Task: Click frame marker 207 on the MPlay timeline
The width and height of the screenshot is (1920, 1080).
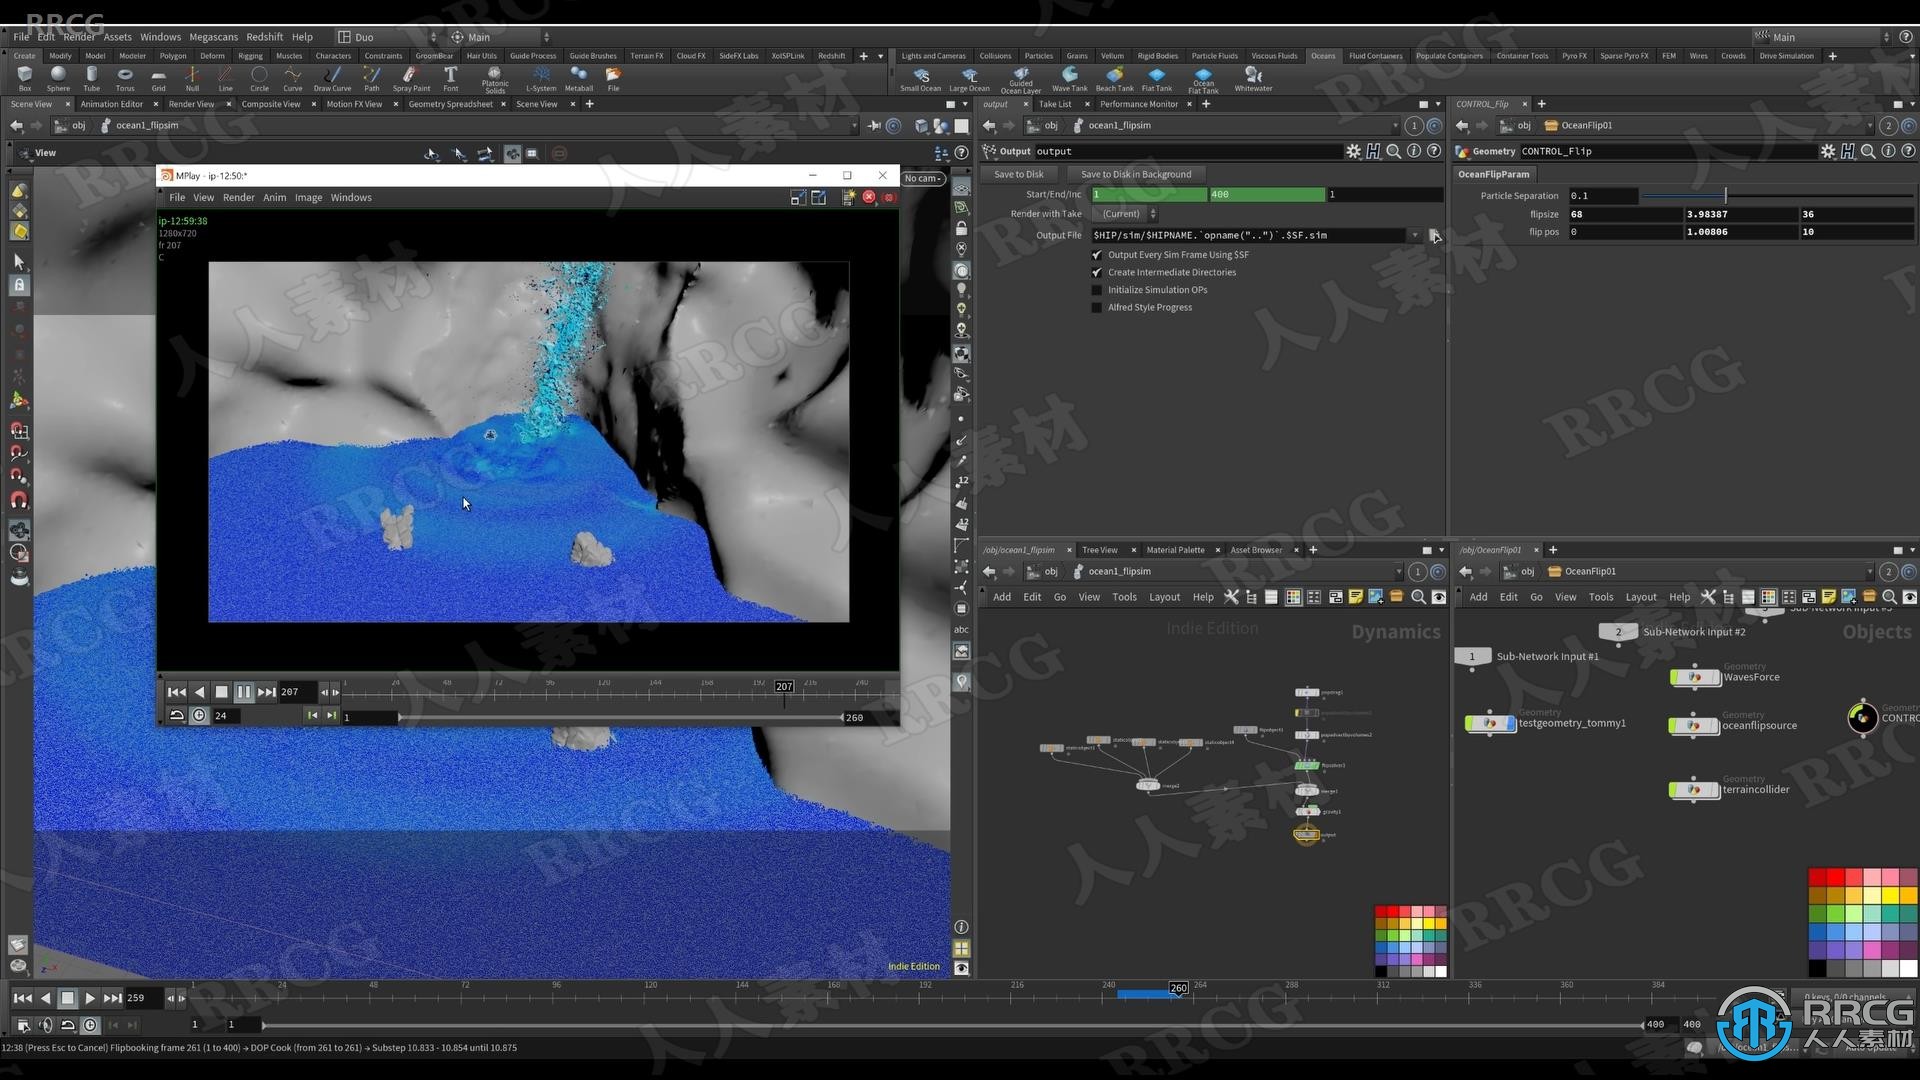Action: pos(784,687)
